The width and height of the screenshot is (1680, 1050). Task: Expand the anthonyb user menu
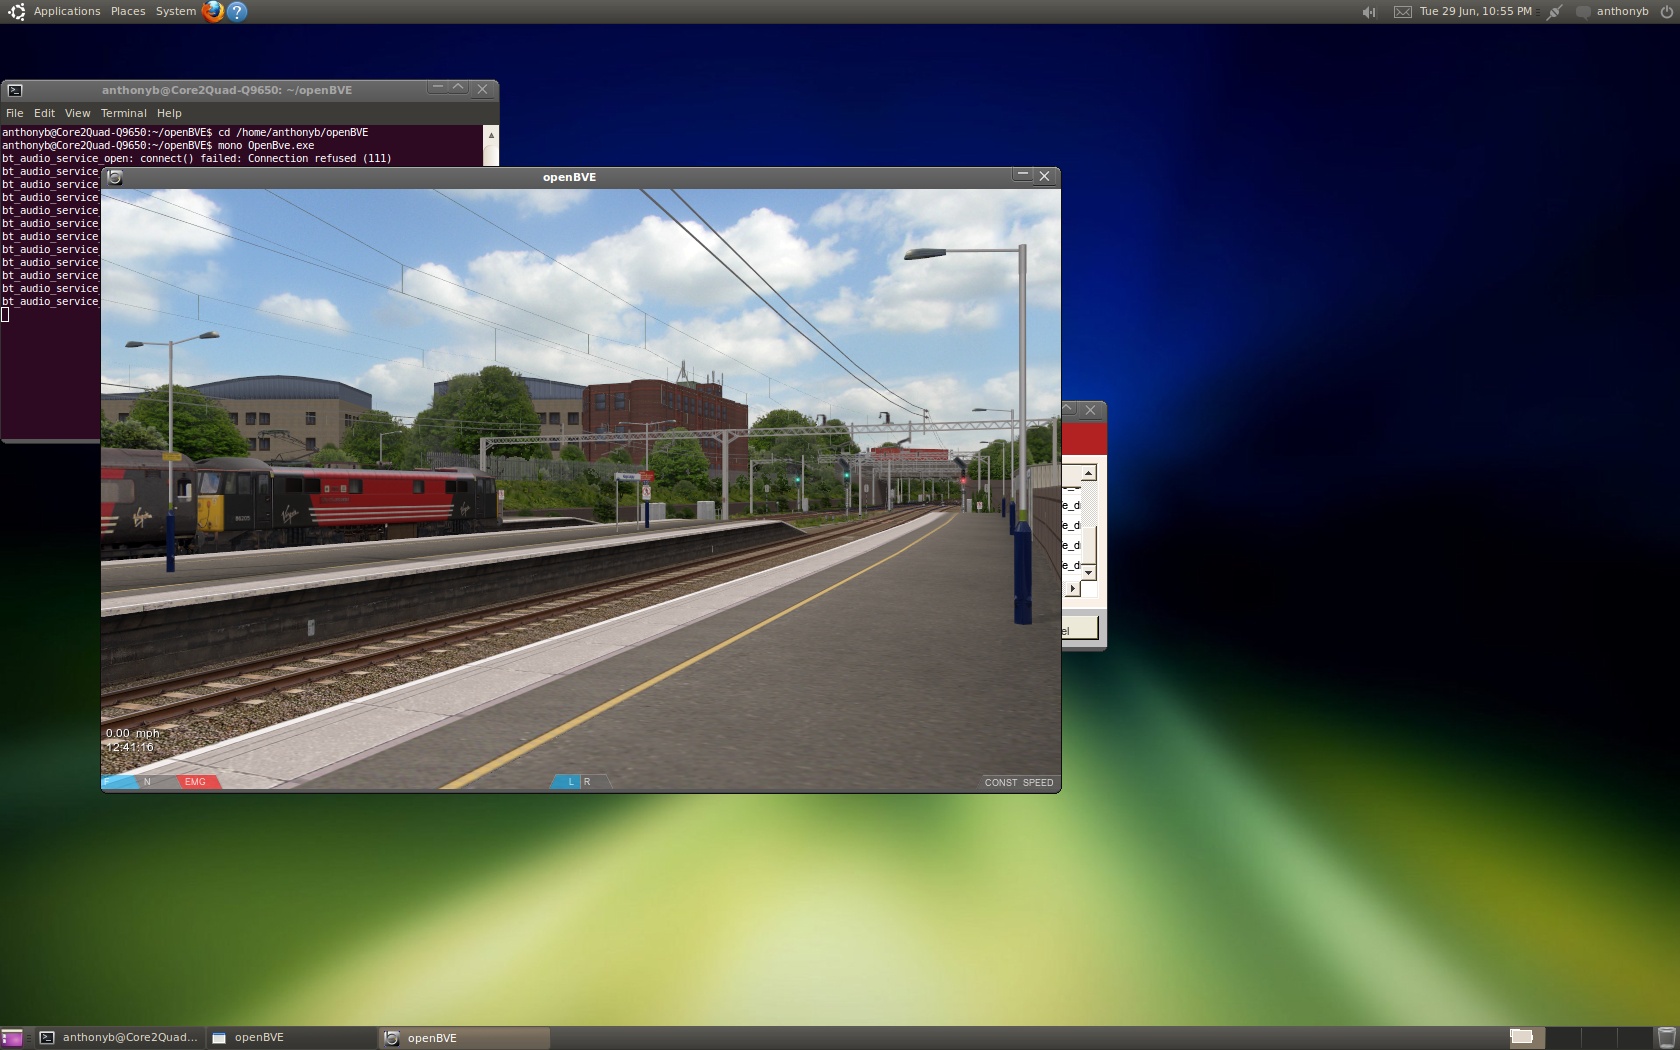point(1622,12)
